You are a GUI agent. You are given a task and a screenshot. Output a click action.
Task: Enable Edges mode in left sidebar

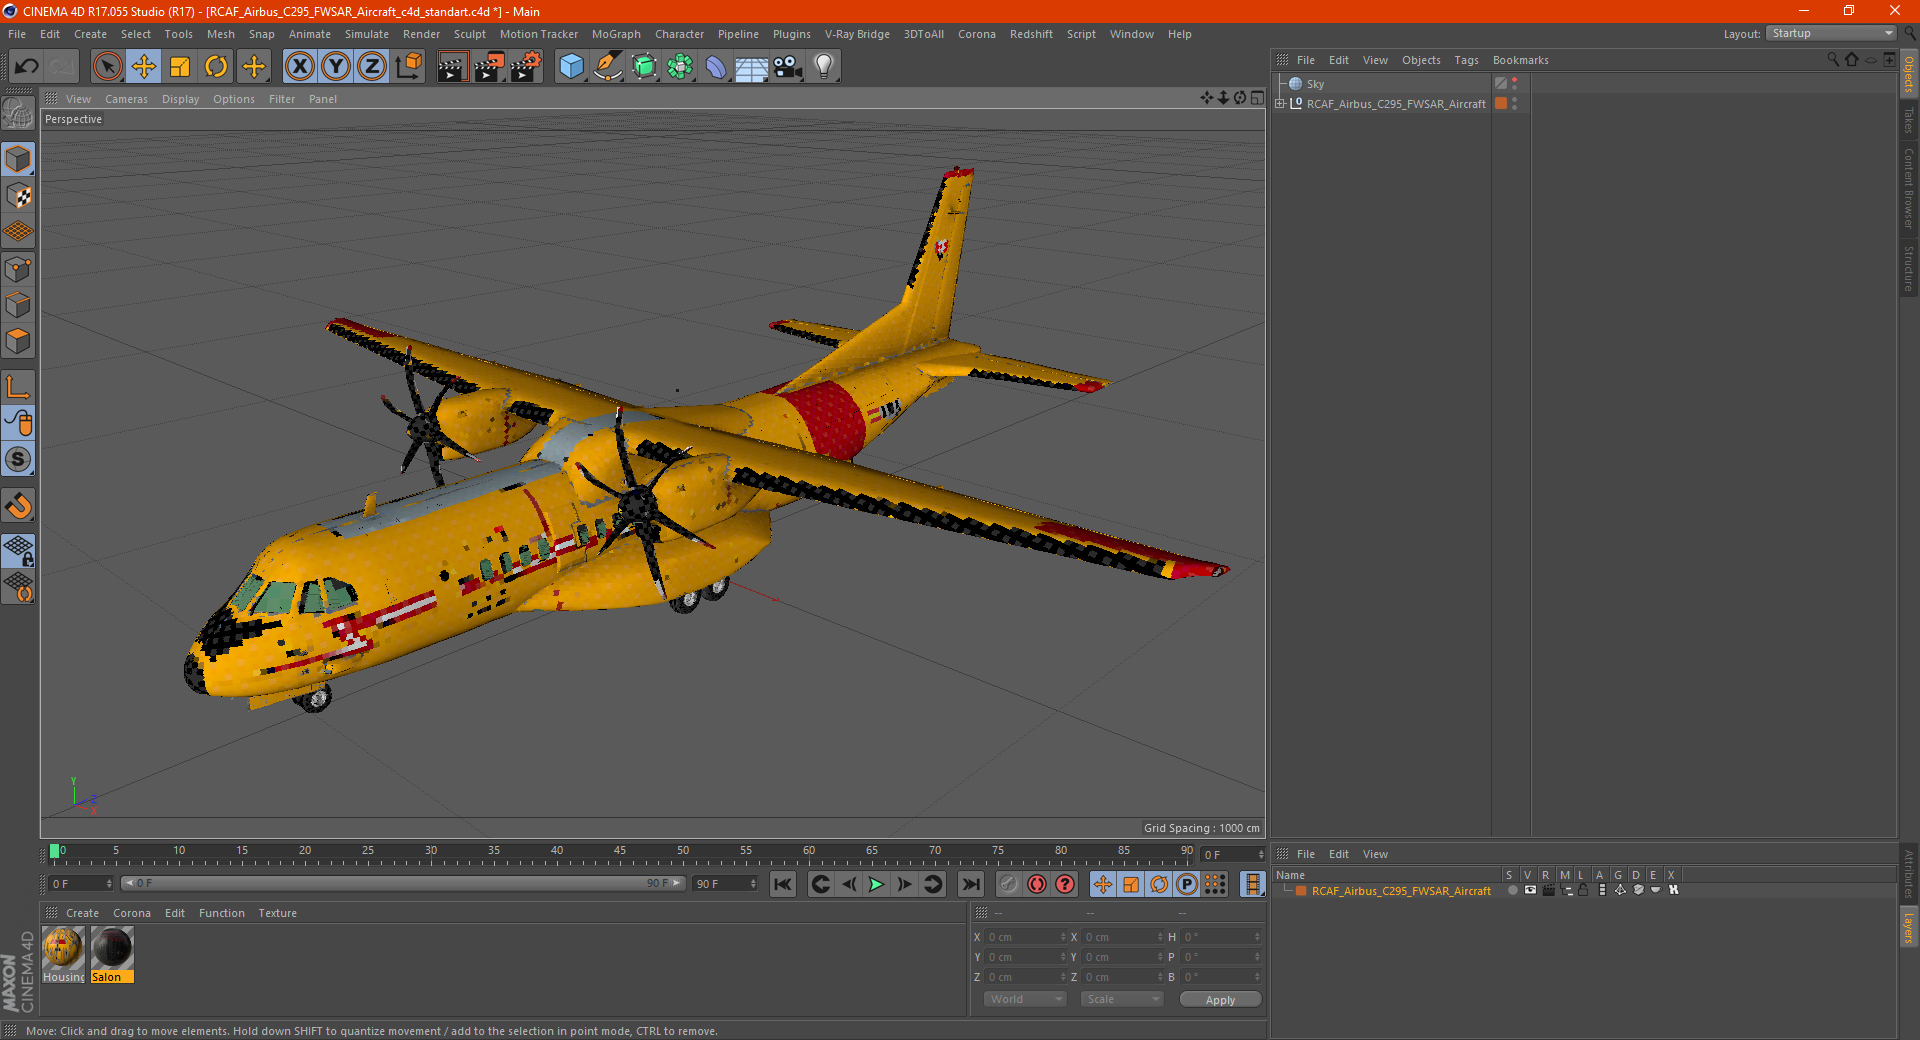18,305
